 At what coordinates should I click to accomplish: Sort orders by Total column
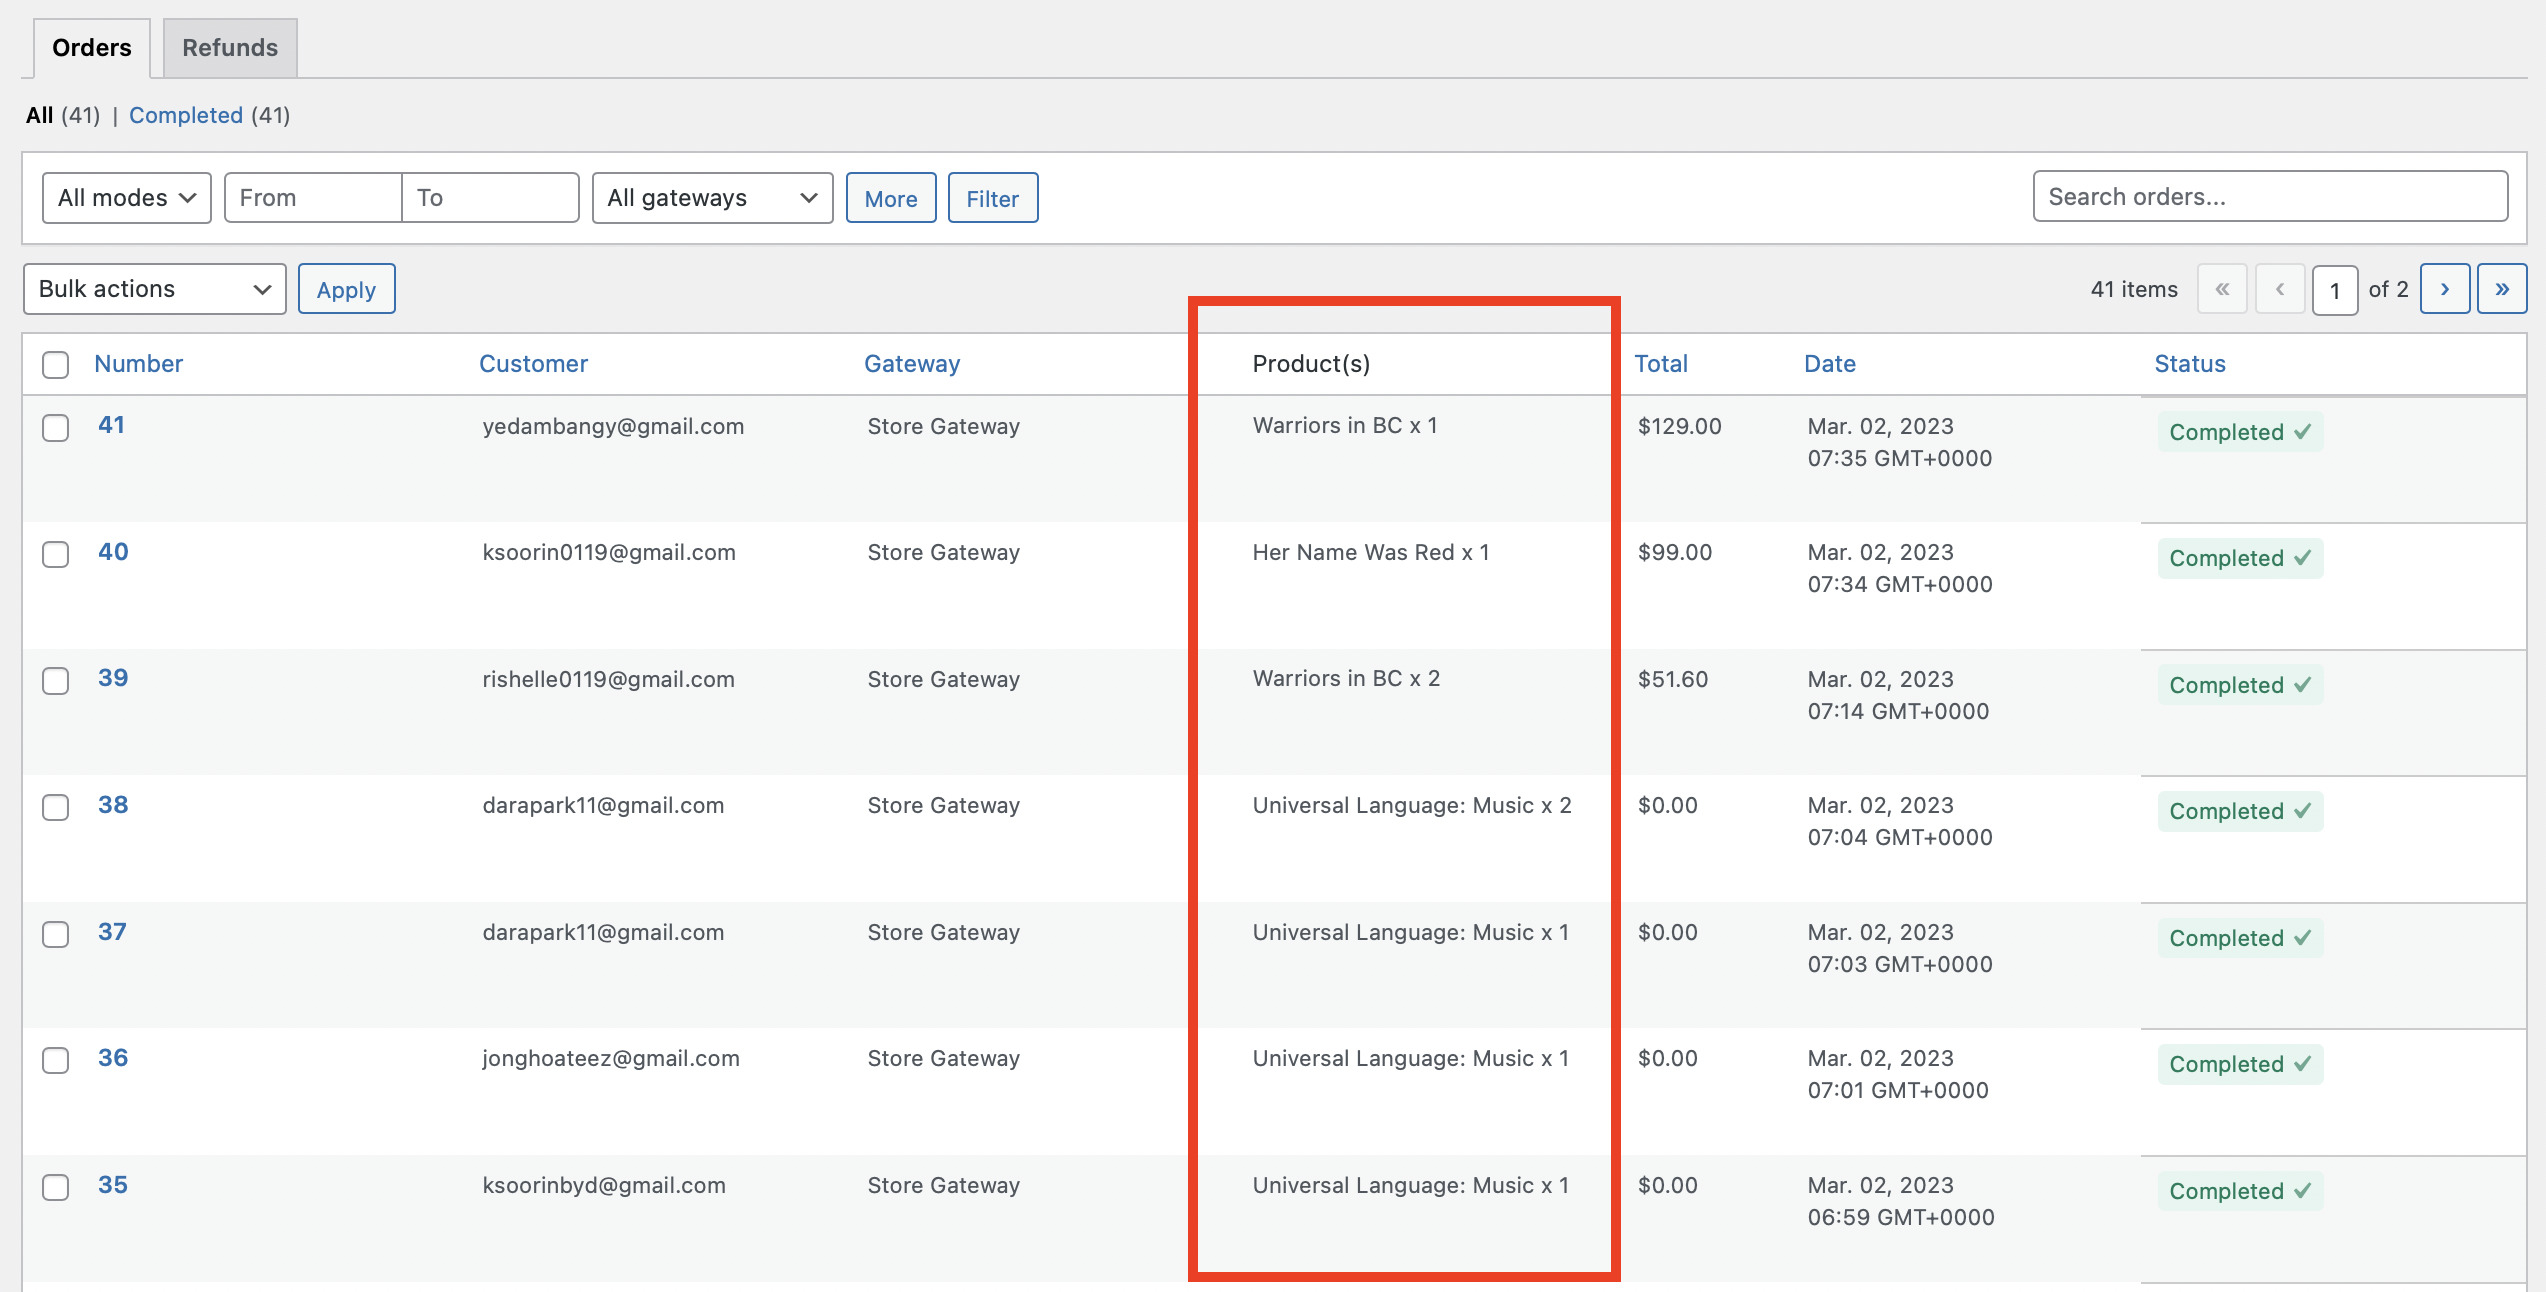(x=1661, y=364)
